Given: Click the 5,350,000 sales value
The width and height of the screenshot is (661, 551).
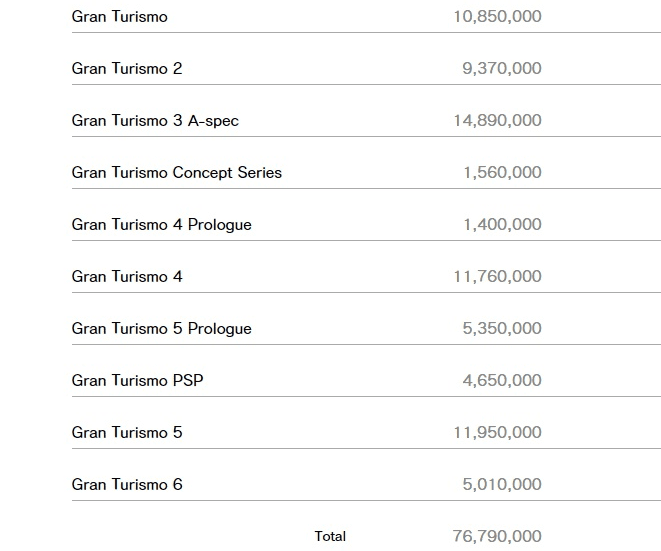Looking at the screenshot, I should pos(502,329).
